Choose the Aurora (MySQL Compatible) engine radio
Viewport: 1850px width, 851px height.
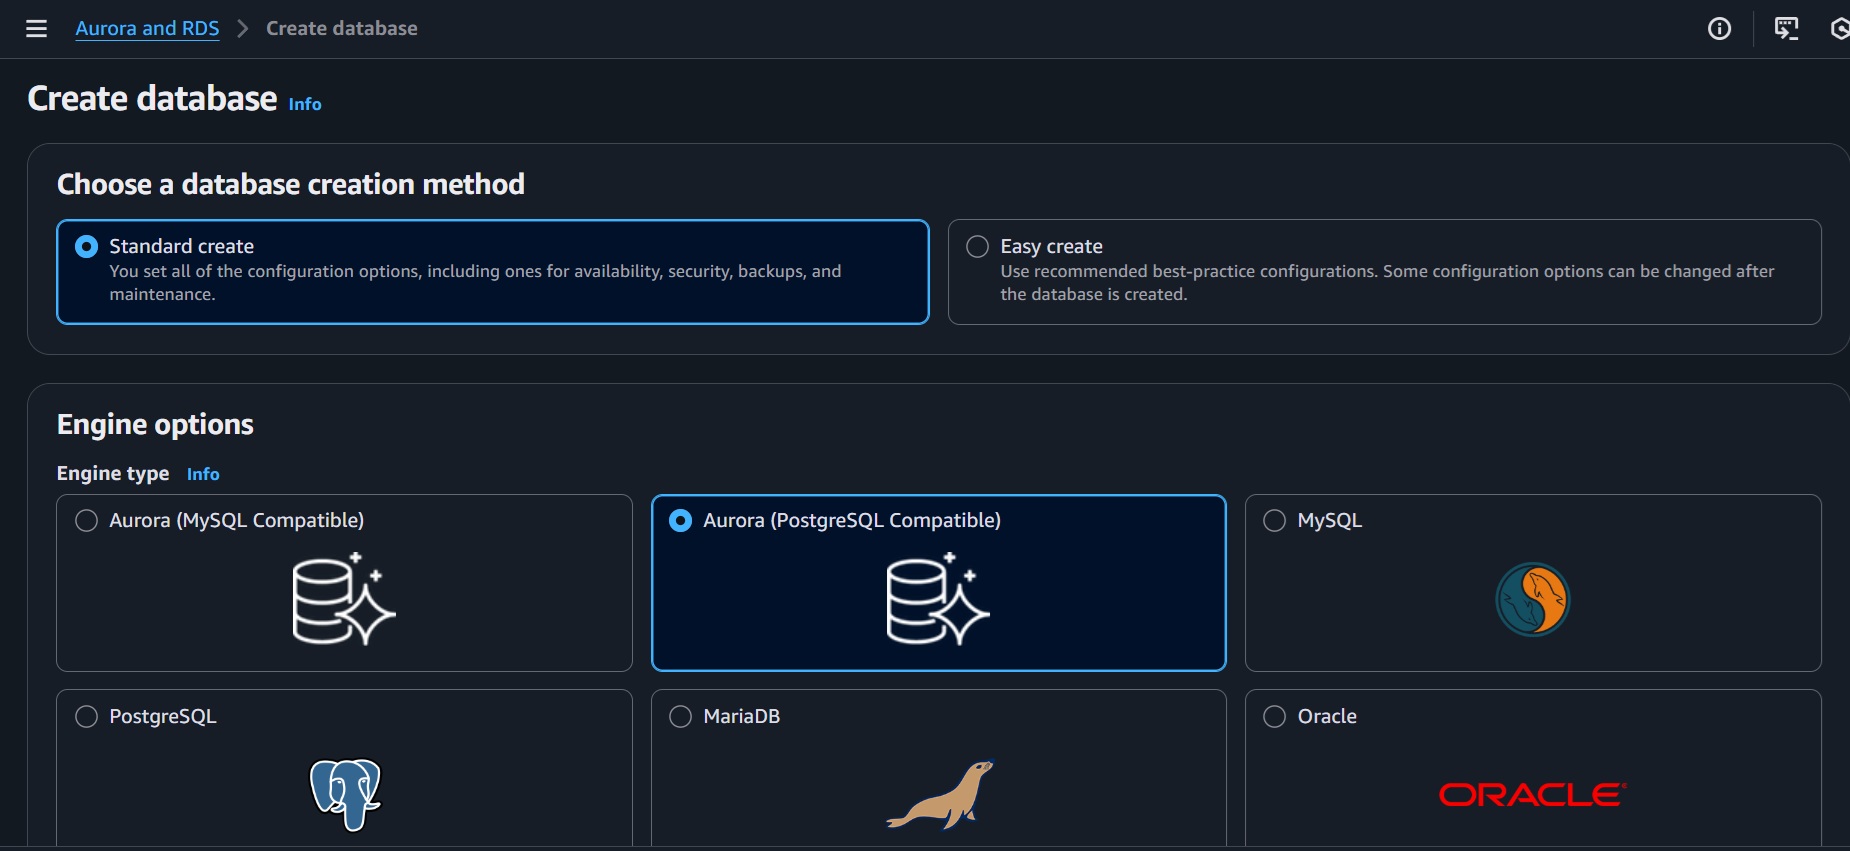tap(87, 520)
